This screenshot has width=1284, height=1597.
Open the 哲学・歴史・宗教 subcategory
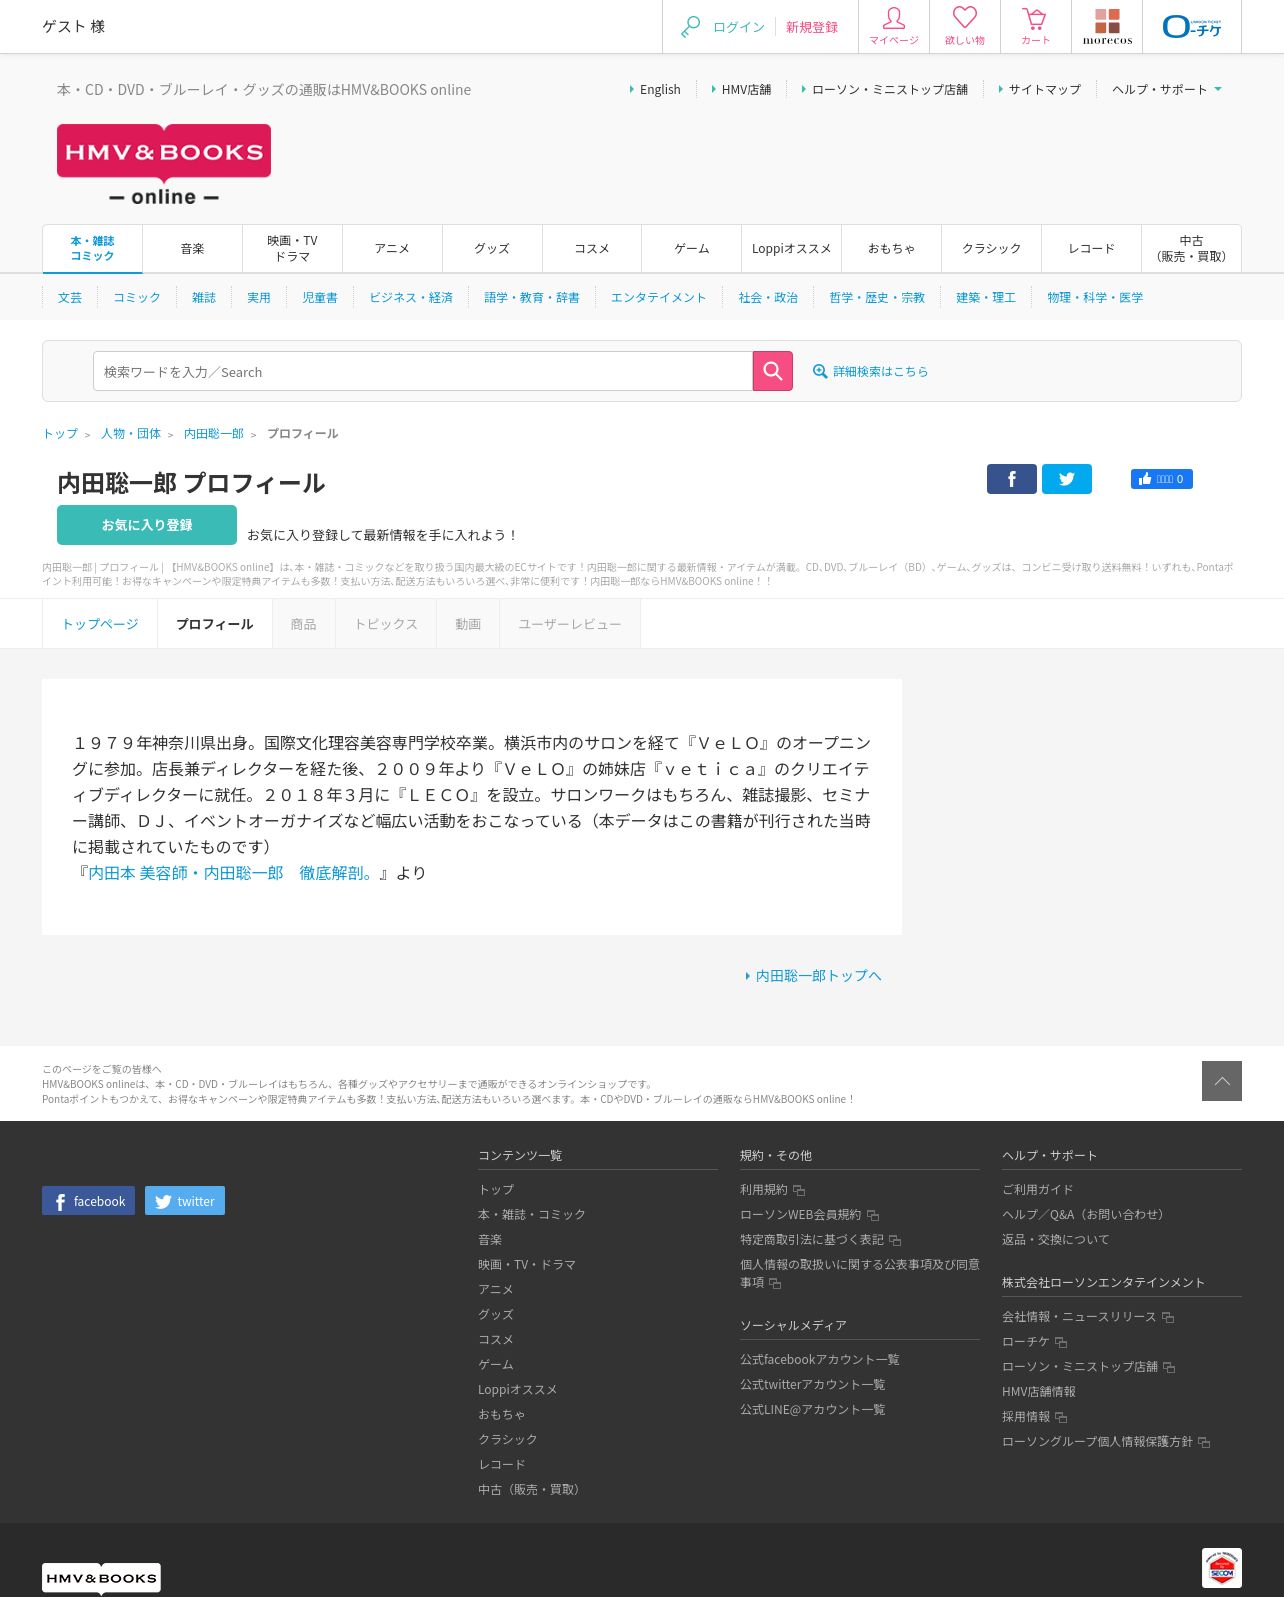click(x=877, y=297)
